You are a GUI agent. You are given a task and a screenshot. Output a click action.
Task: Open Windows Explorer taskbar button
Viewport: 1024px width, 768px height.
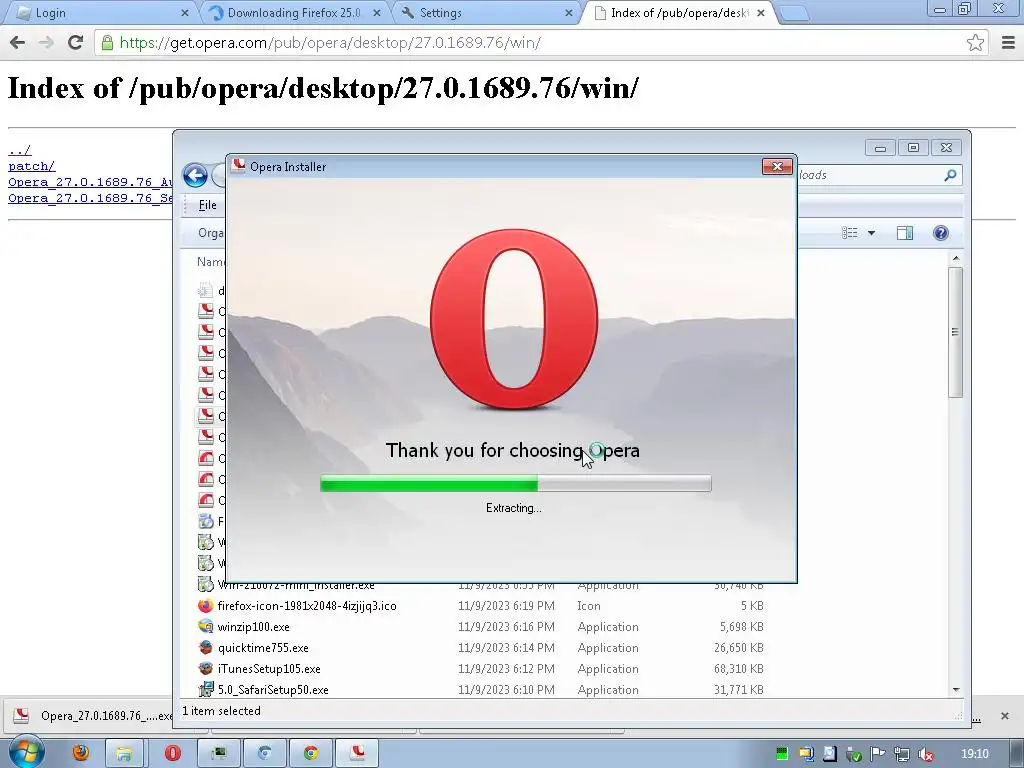point(124,753)
